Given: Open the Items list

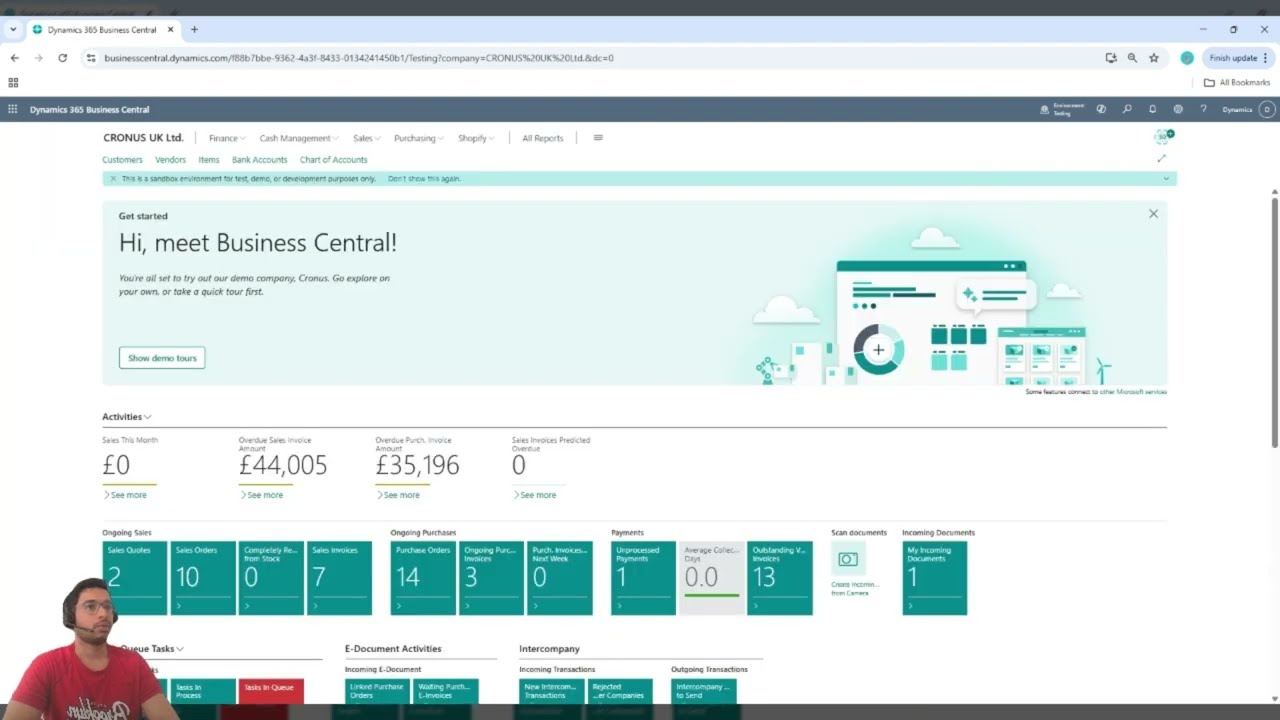Looking at the screenshot, I should 208,159.
